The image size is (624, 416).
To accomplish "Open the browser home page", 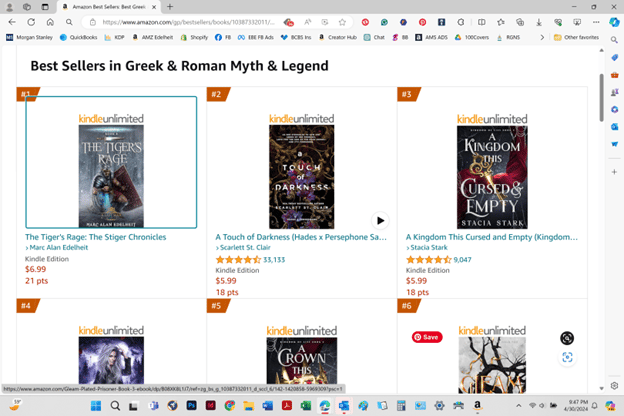I will point(50,22).
